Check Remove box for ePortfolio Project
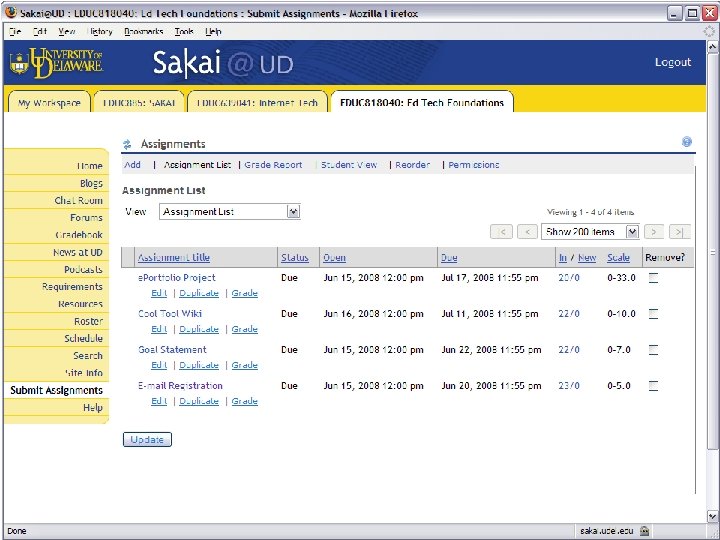This screenshot has height=540, width=720. pyautogui.click(x=653, y=278)
